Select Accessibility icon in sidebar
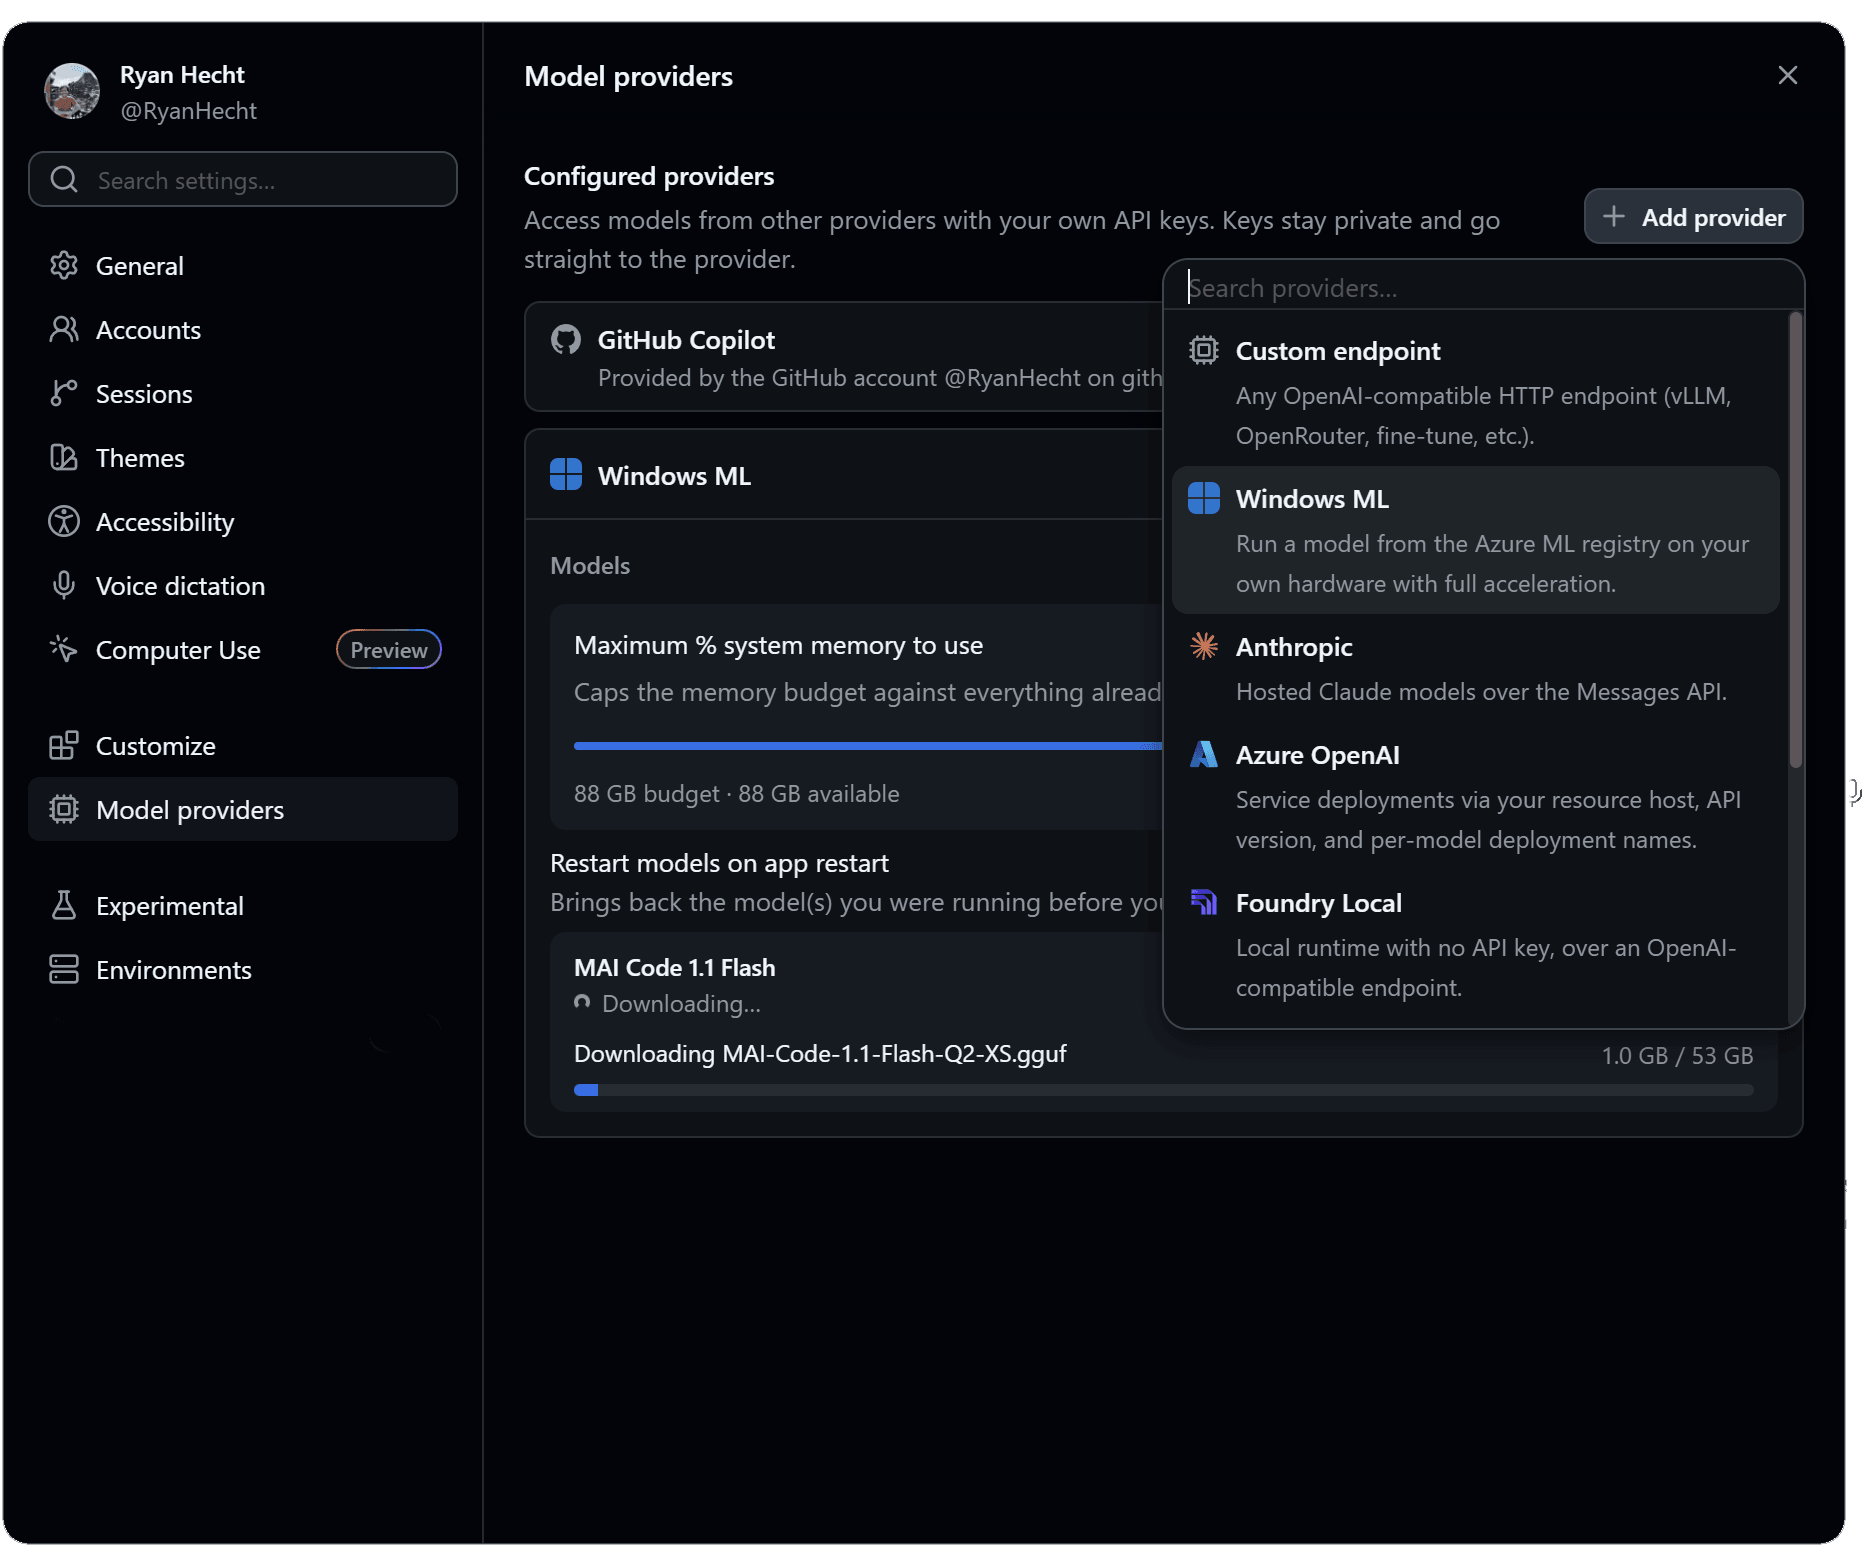The height and width of the screenshot is (1562, 1870). (x=64, y=522)
